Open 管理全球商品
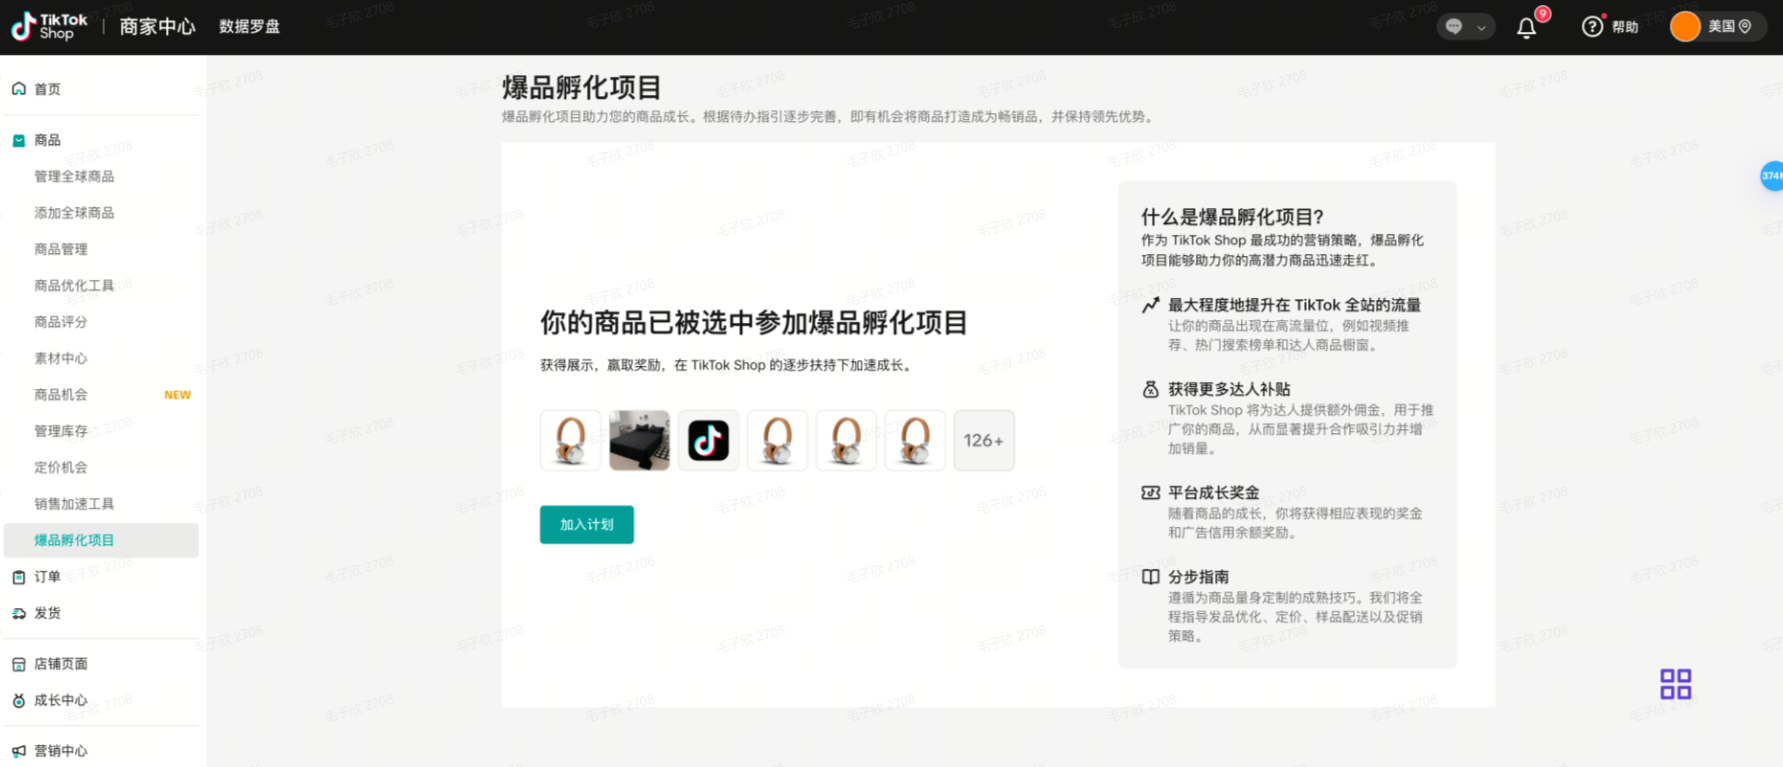This screenshot has height=767, width=1783. click(74, 177)
